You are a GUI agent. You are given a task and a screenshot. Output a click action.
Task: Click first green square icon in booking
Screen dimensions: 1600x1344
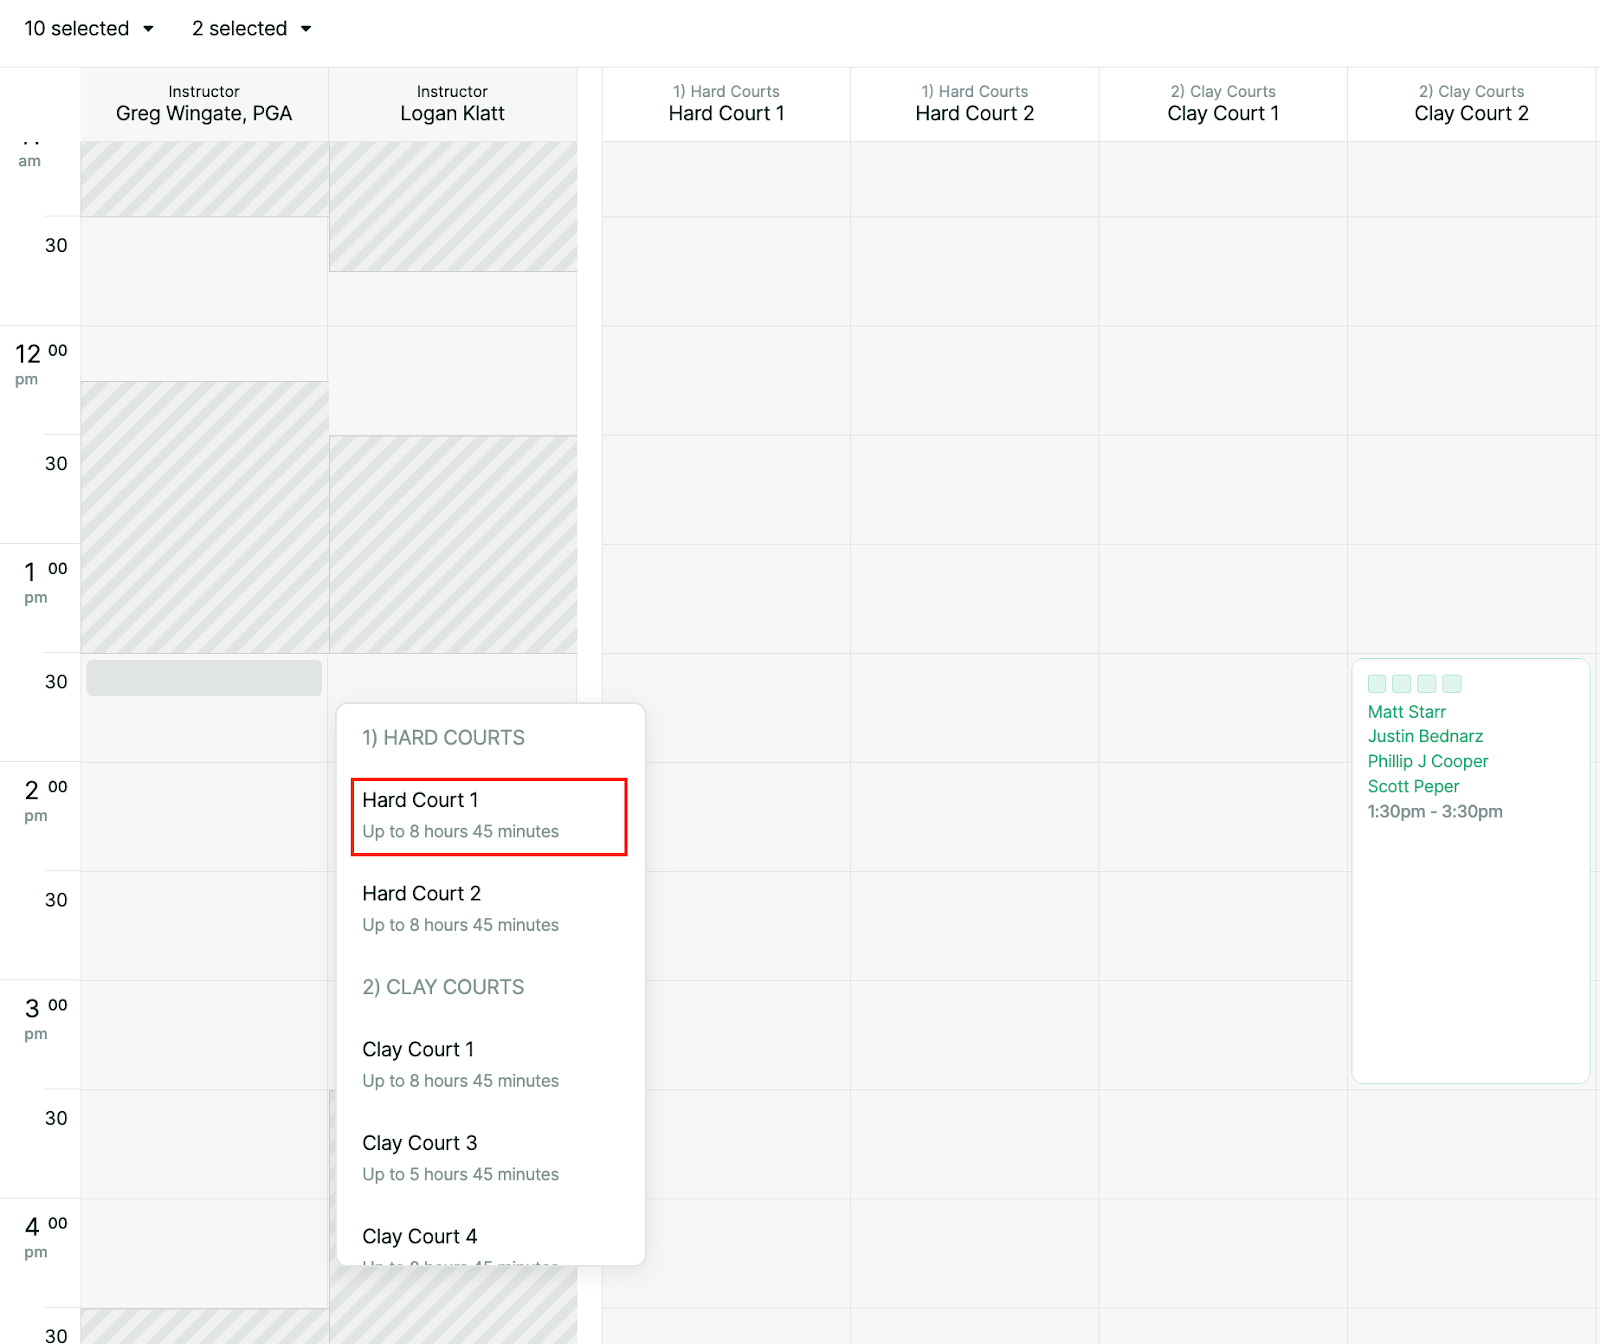click(1377, 684)
